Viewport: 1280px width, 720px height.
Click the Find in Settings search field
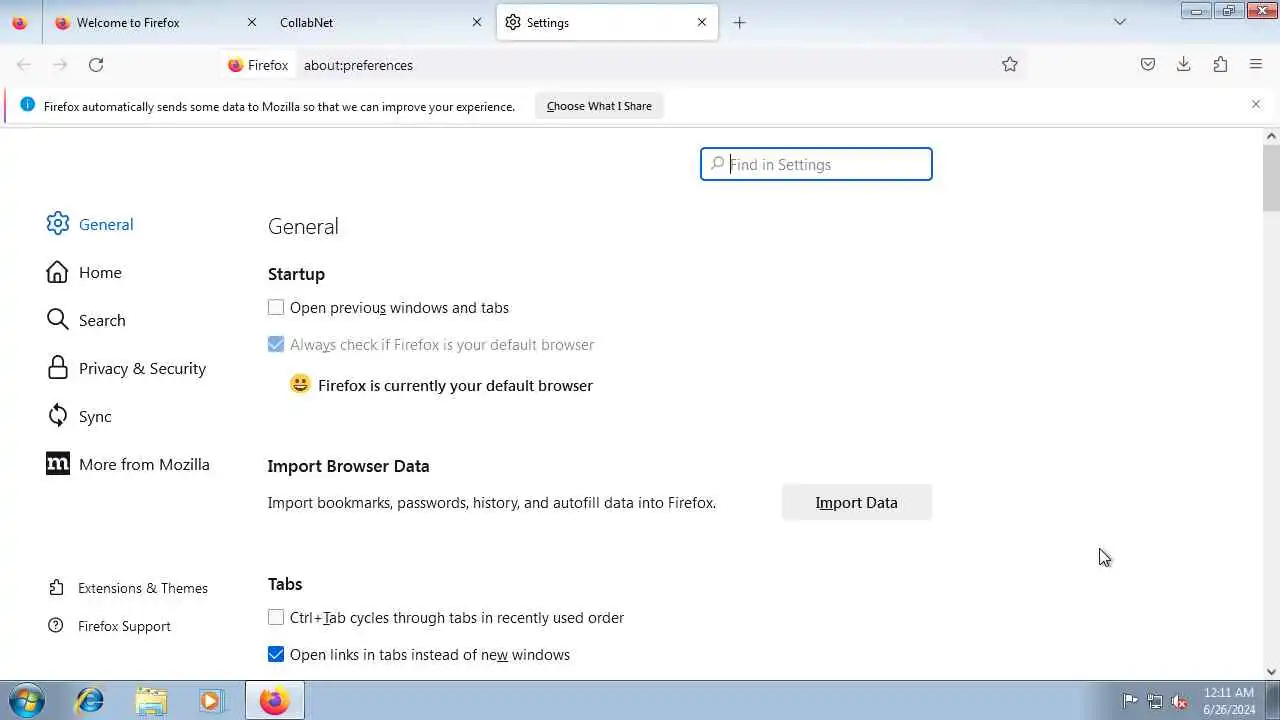click(816, 164)
